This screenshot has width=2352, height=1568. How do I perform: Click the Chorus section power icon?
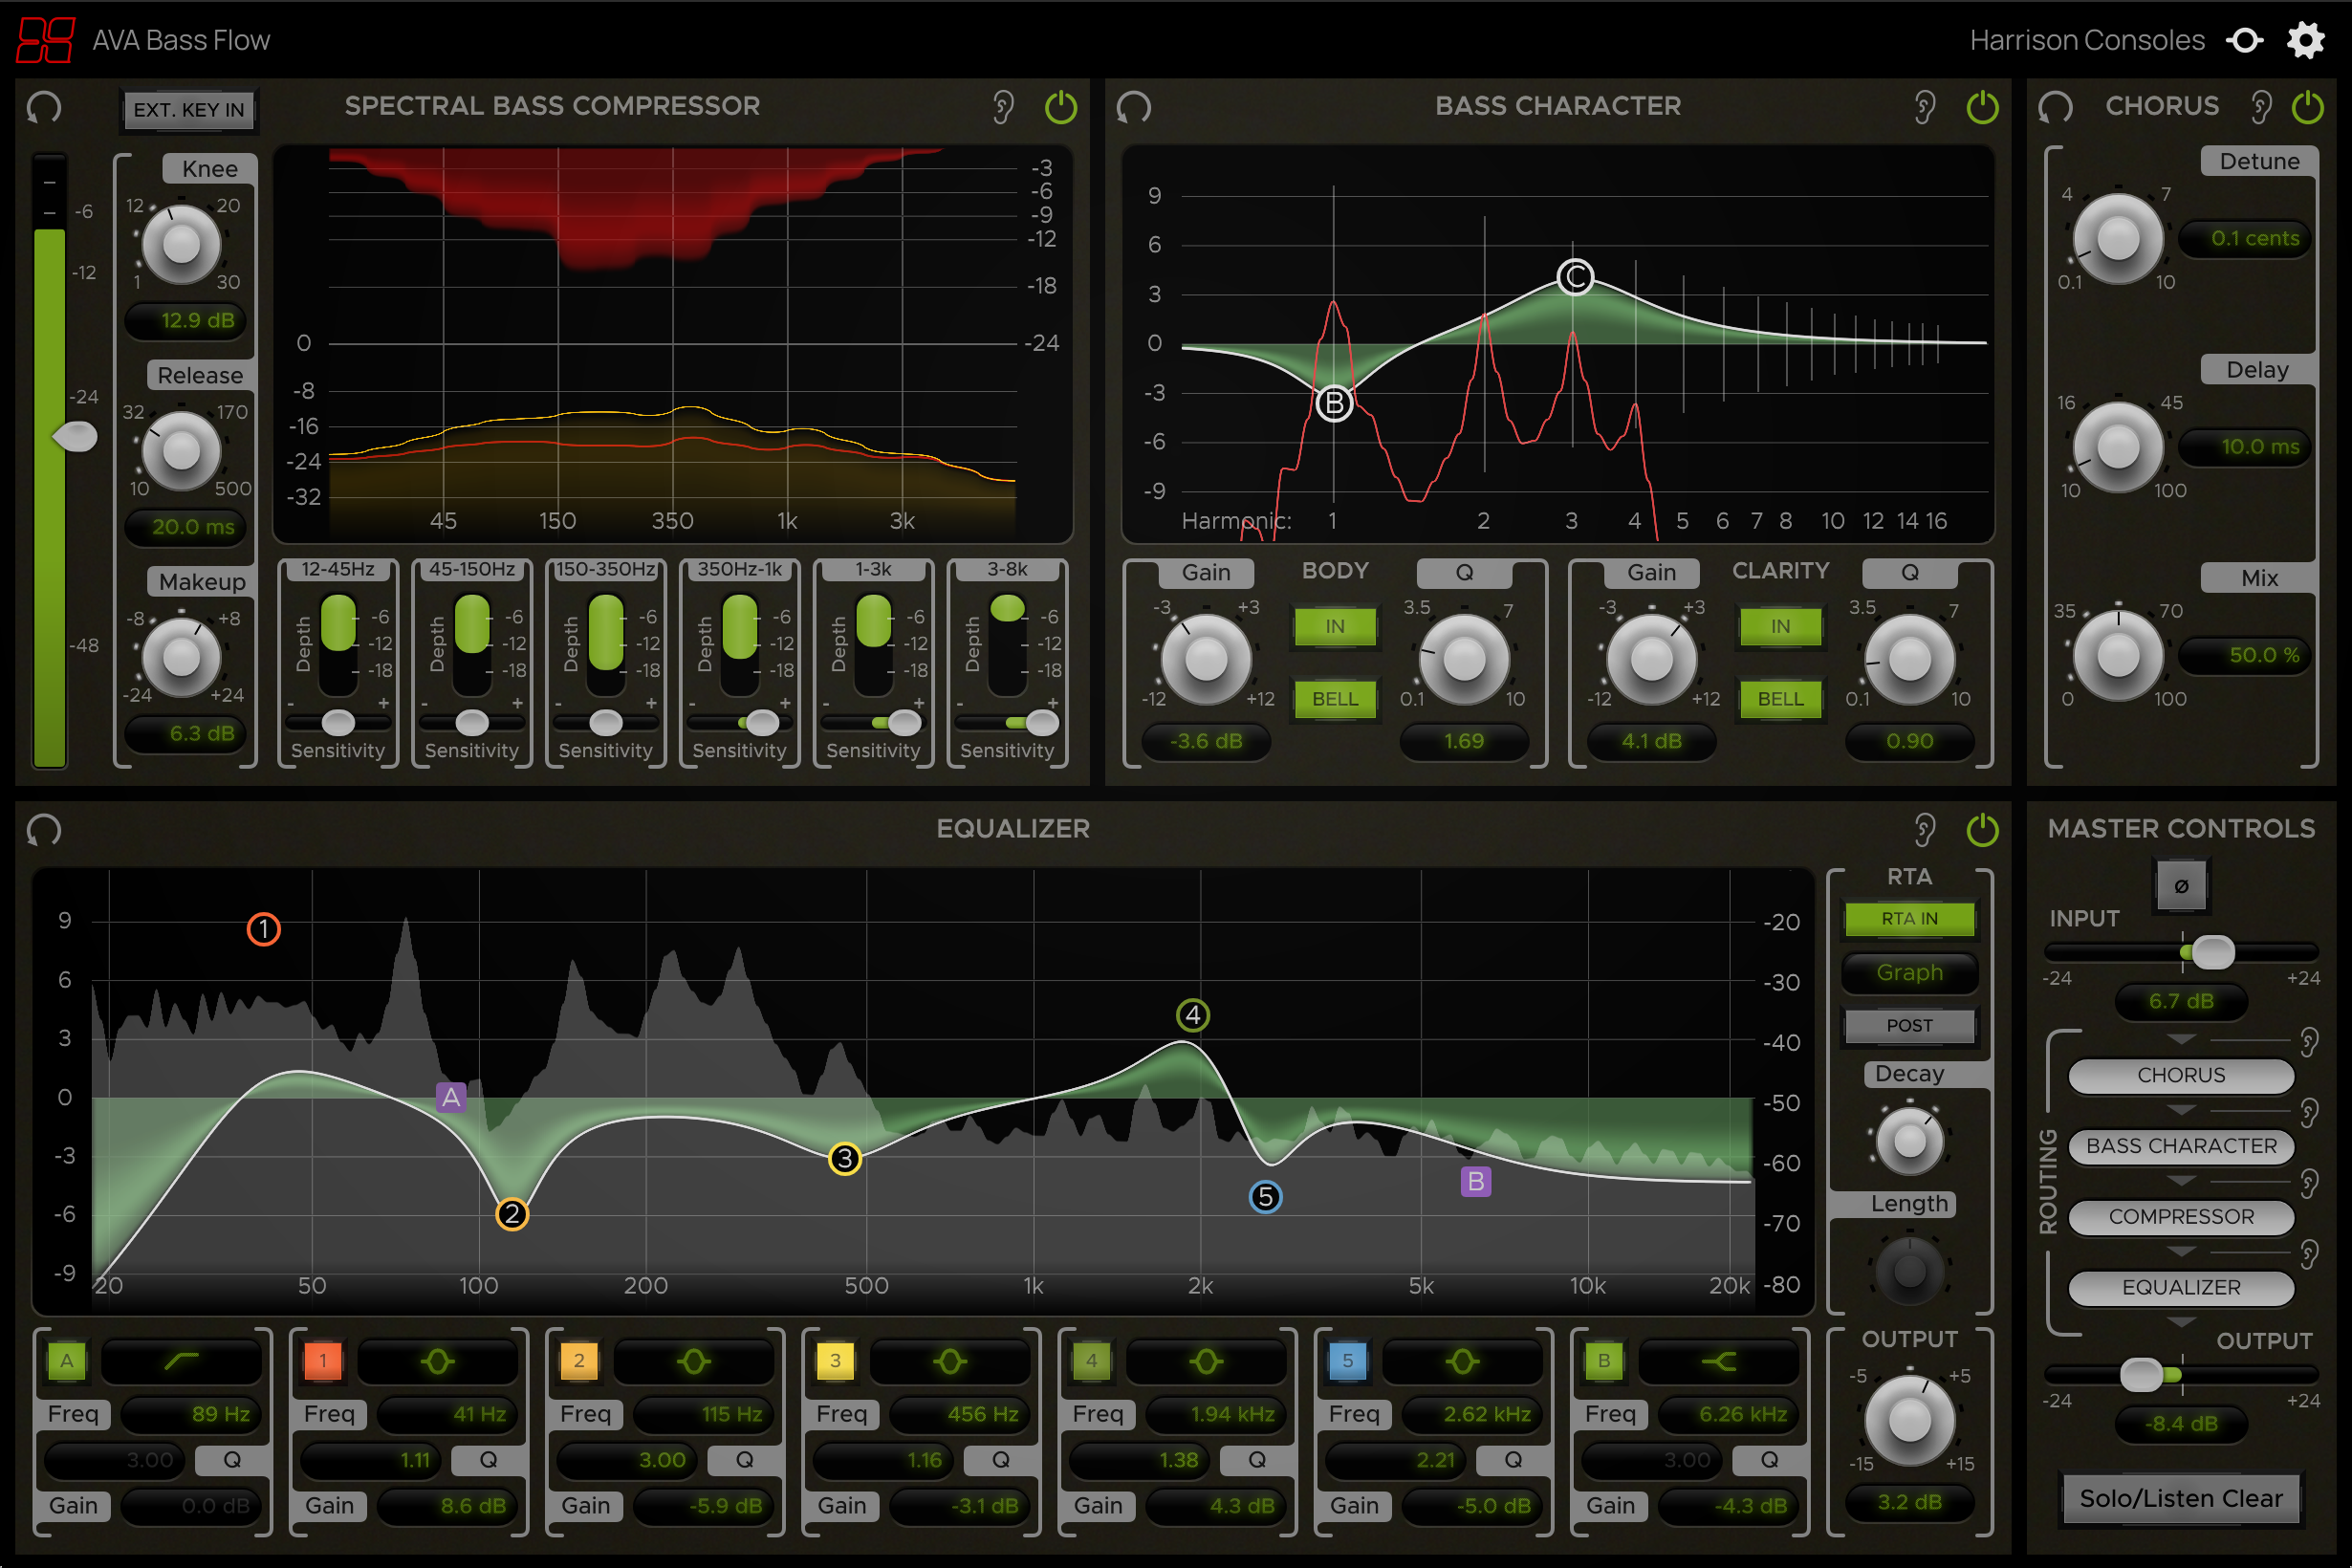click(x=2307, y=107)
